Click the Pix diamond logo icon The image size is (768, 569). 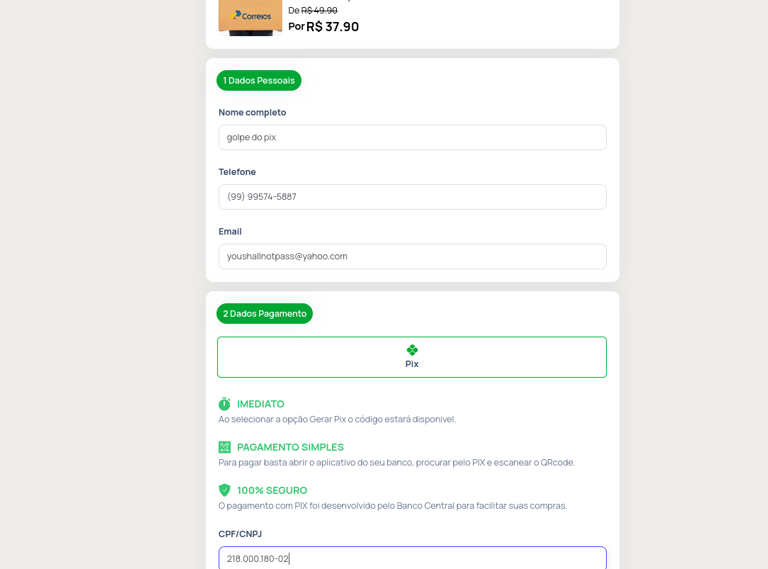(x=412, y=350)
